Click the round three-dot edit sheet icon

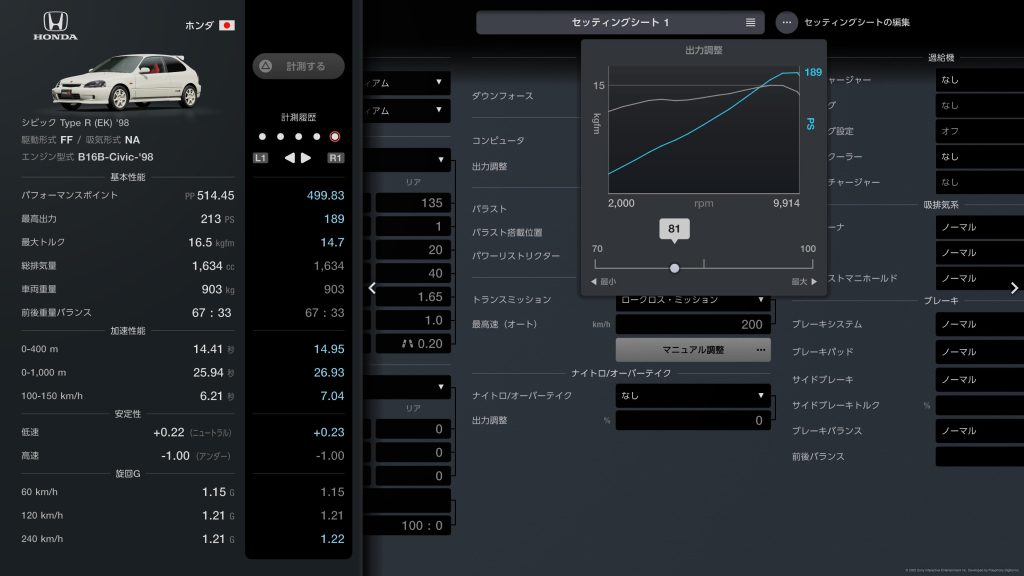pyautogui.click(x=786, y=22)
